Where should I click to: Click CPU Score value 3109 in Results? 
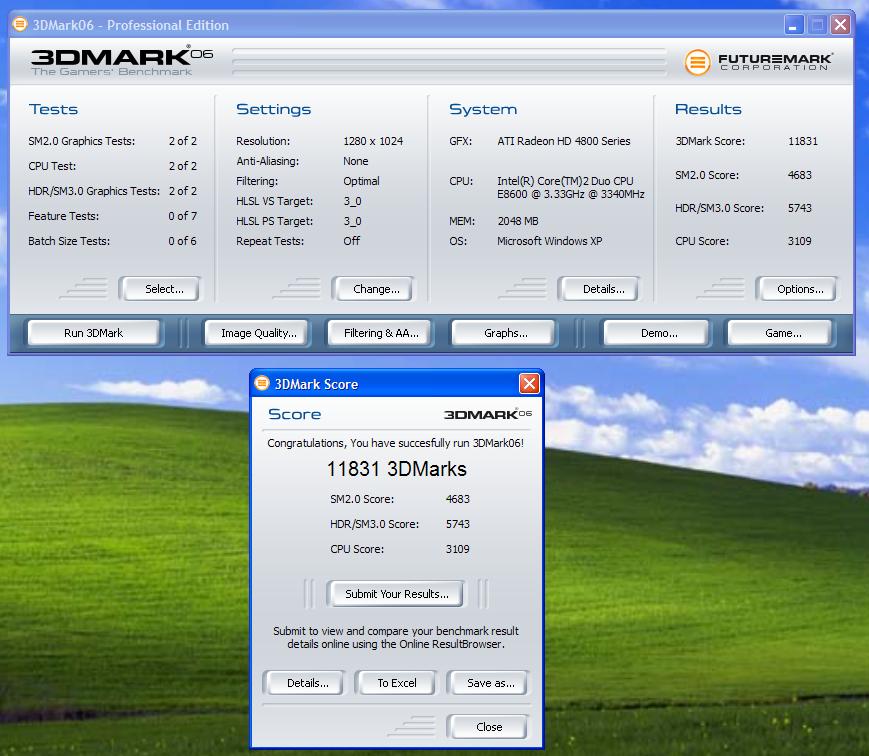coord(800,241)
